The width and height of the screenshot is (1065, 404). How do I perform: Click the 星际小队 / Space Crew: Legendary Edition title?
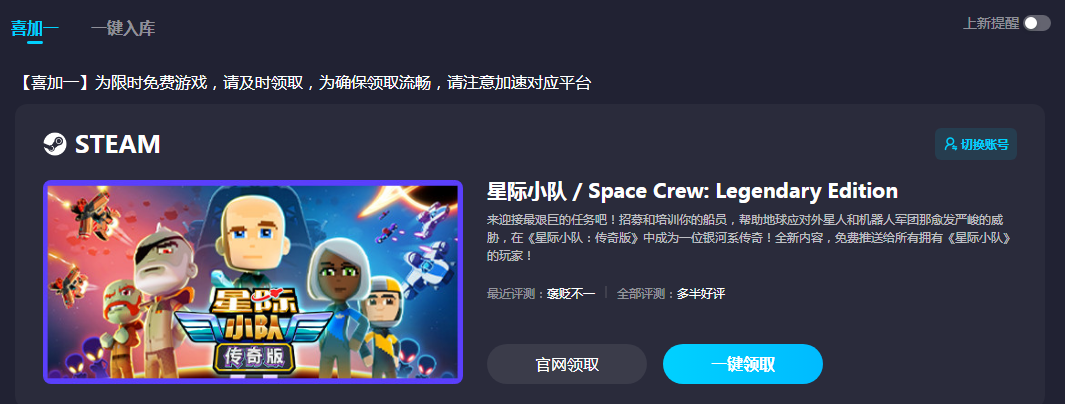coord(692,191)
